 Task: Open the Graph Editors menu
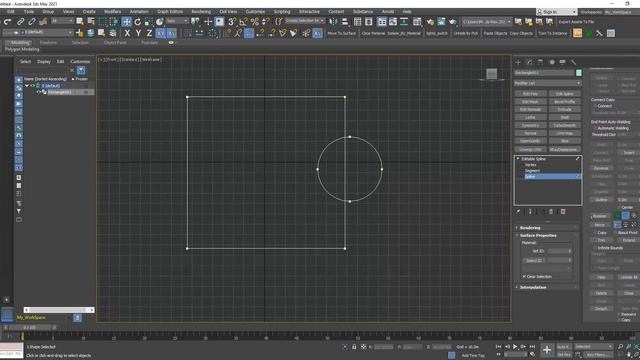click(170, 11)
